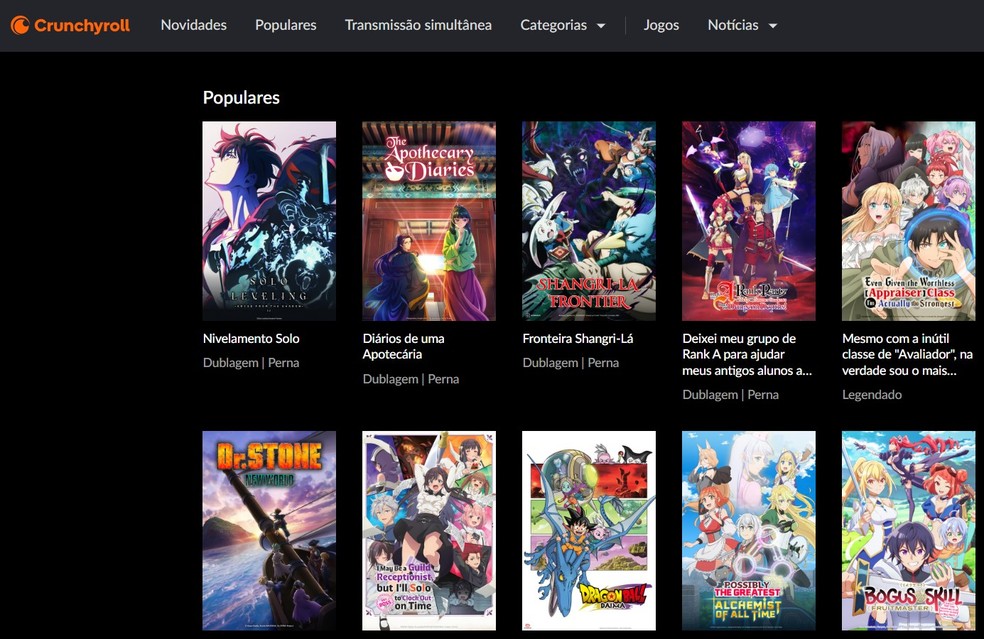The image size is (984, 639).
Task: Click the Diários de uma Apotecária title
Action: [x=404, y=346]
